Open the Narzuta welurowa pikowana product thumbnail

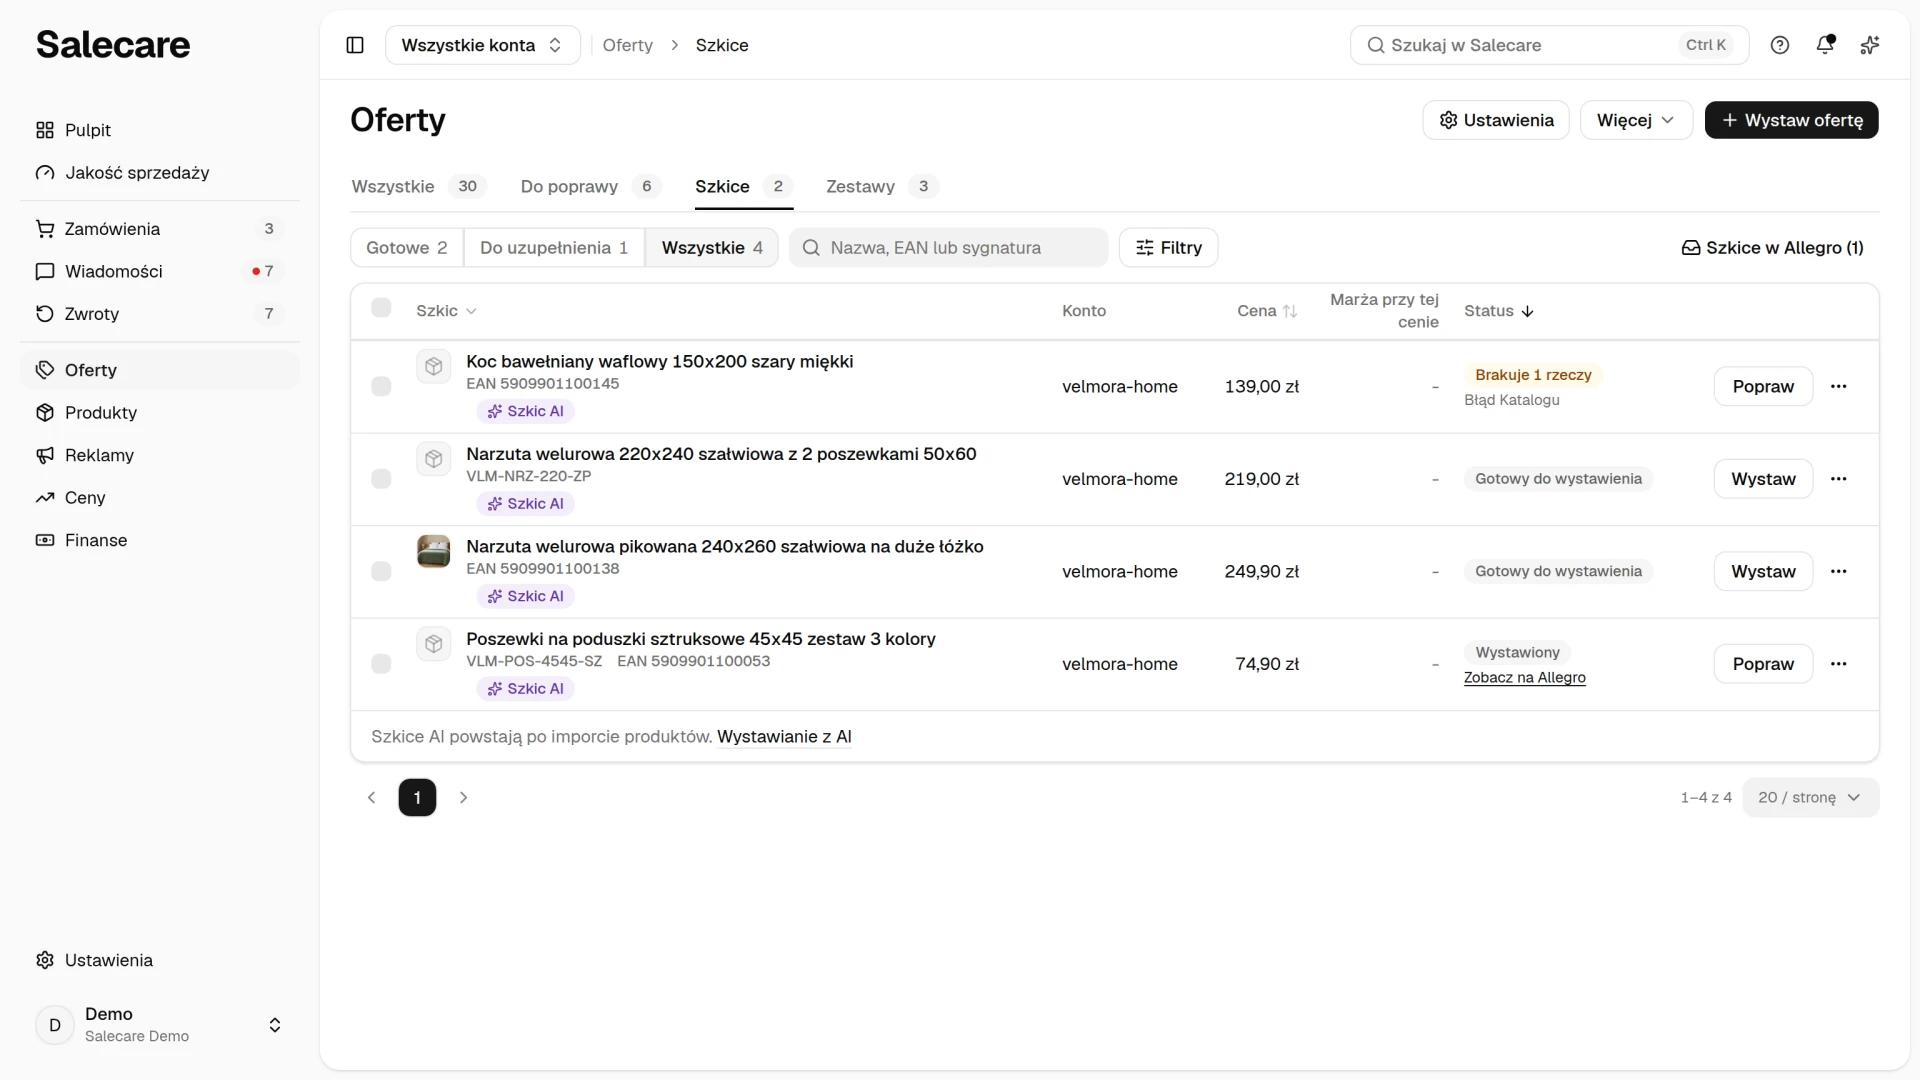tap(433, 551)
